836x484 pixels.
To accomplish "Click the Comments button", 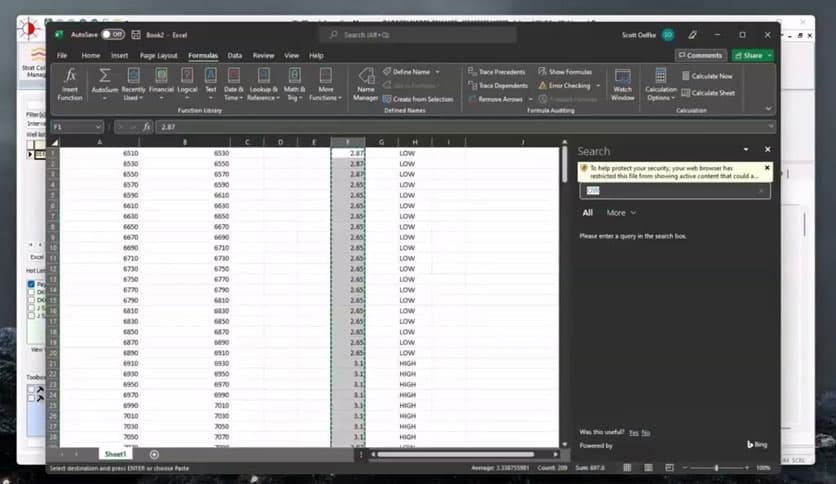I will (700, 55).
